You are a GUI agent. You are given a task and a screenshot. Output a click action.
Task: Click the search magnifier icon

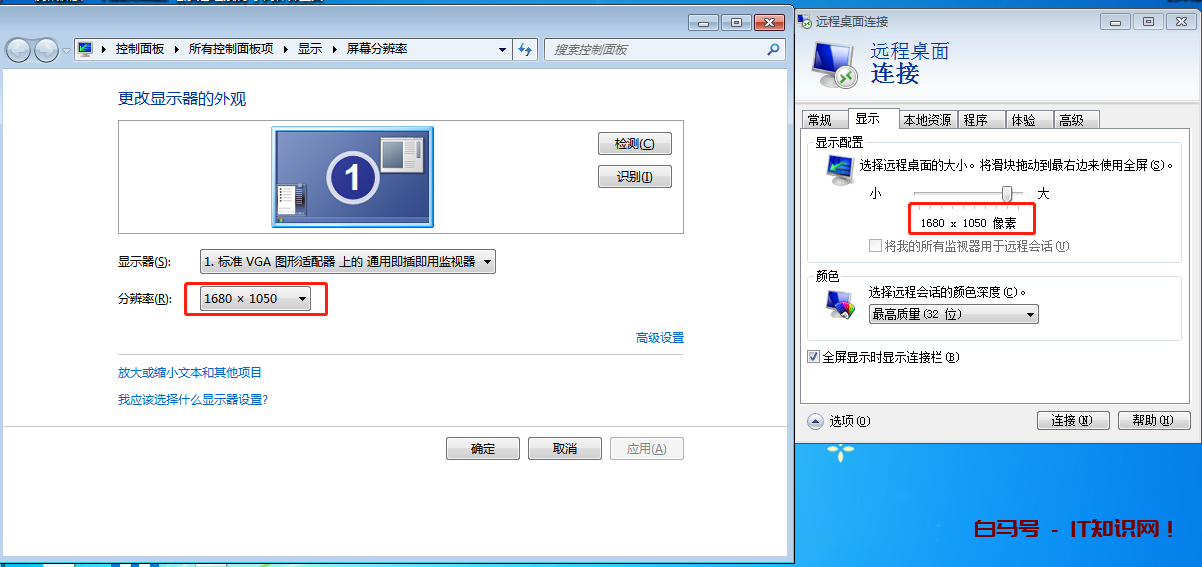[x=773, y=49]
